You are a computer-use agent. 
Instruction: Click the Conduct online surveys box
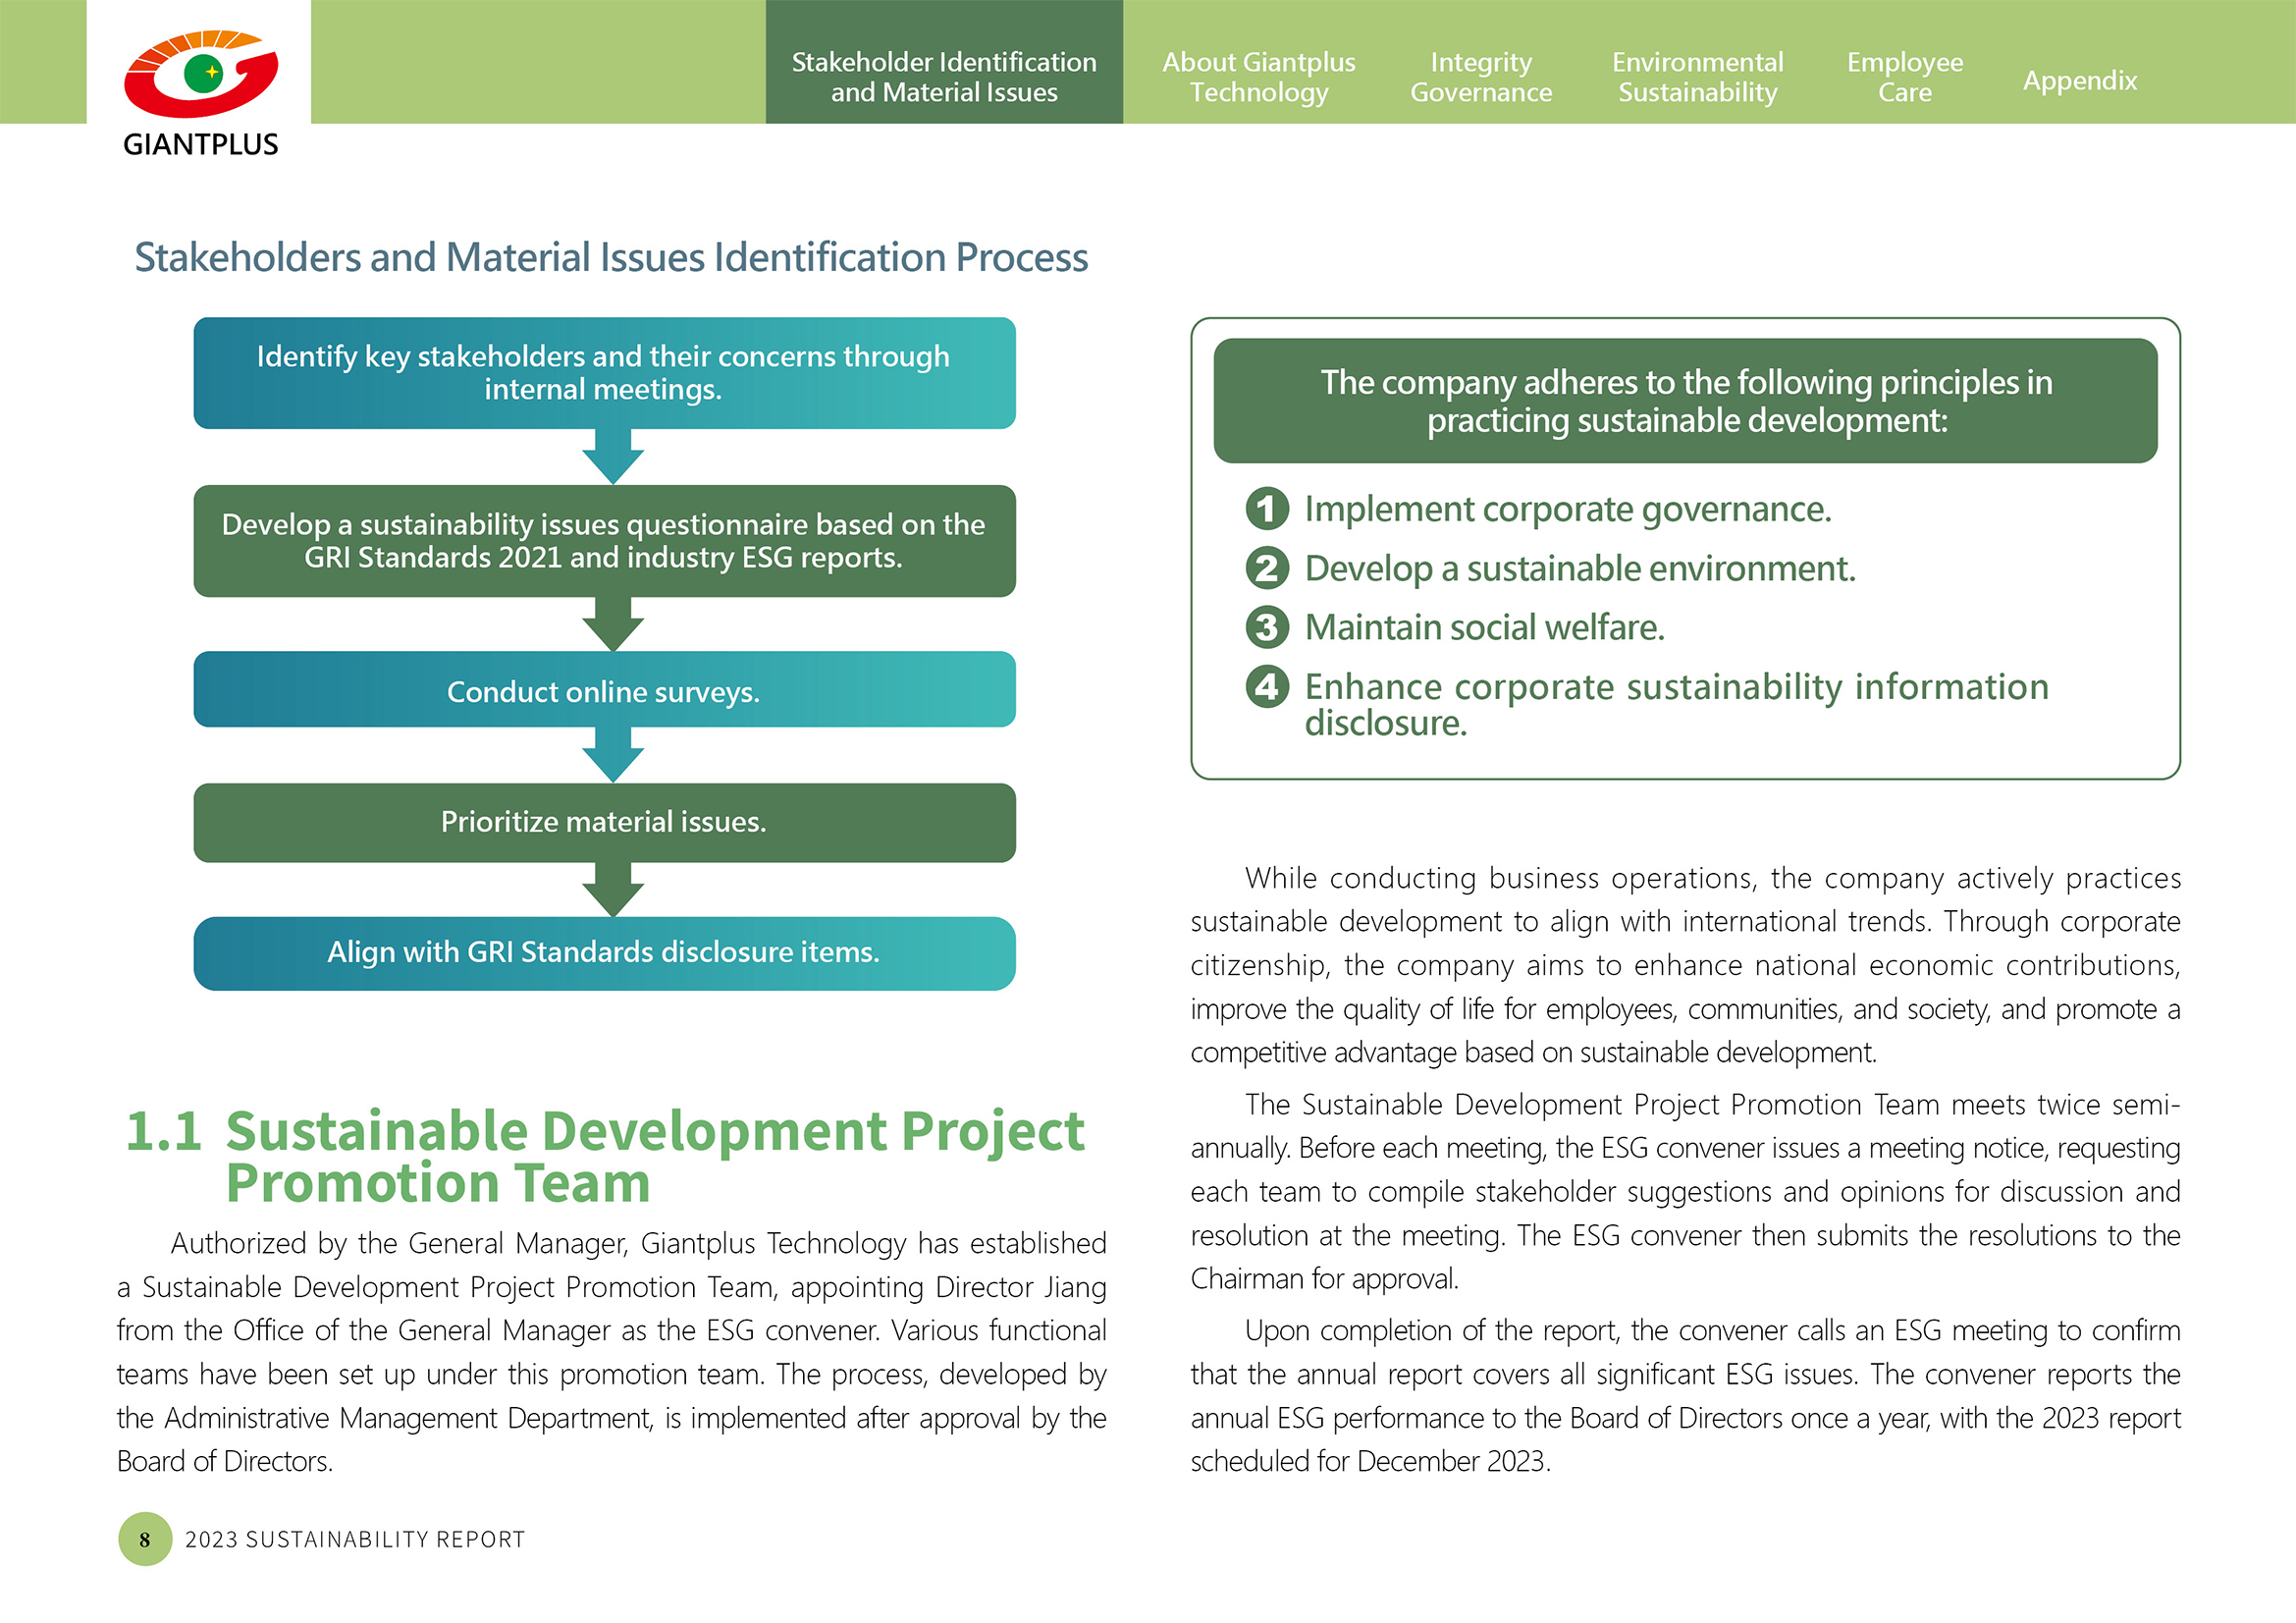point(604,690)
